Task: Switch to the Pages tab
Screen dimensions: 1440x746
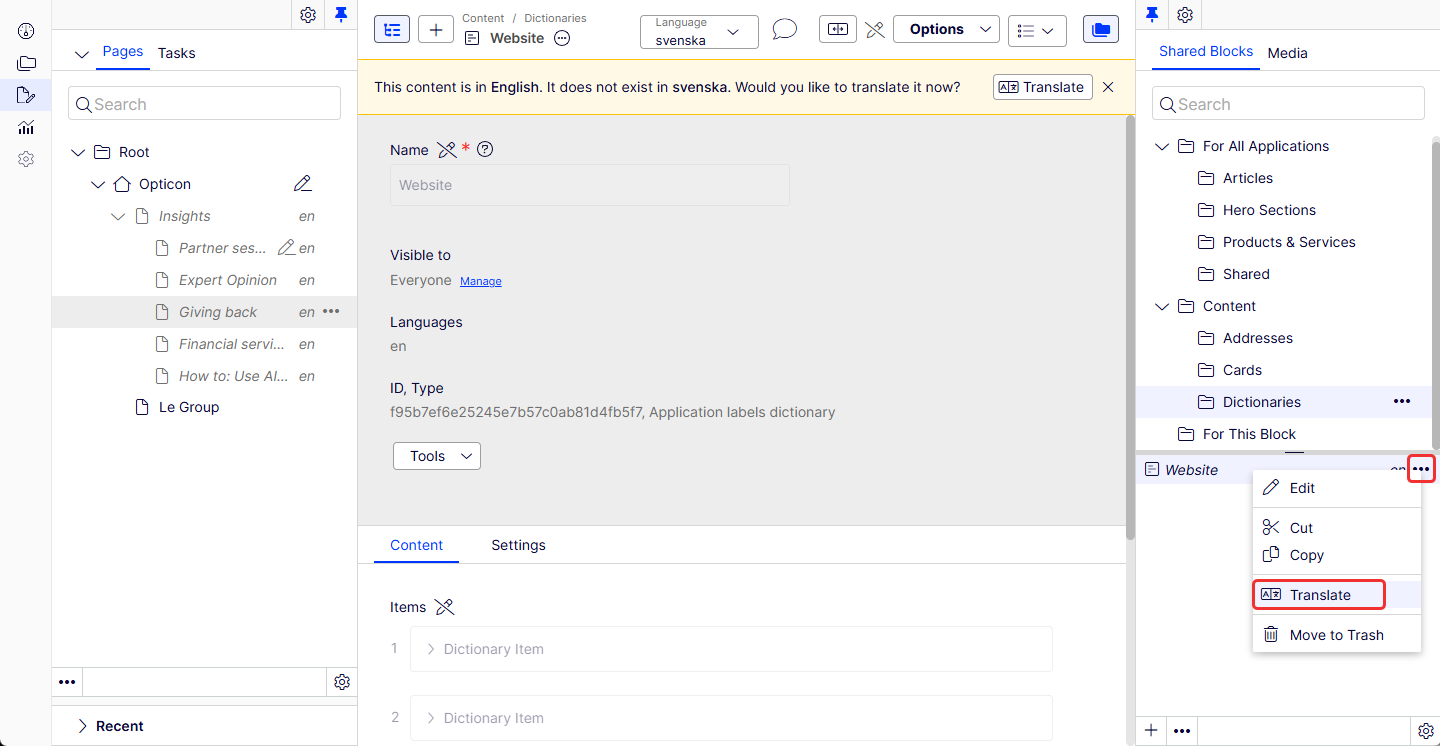Action: click(123, 51)
